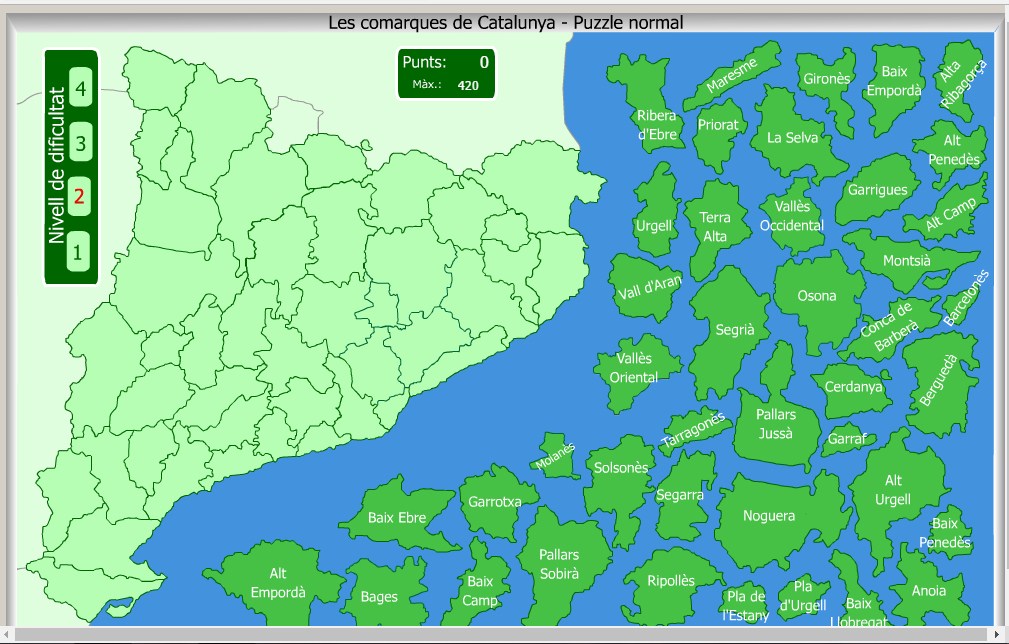Pick up the Baix Ebre piece

pos(396,518)
